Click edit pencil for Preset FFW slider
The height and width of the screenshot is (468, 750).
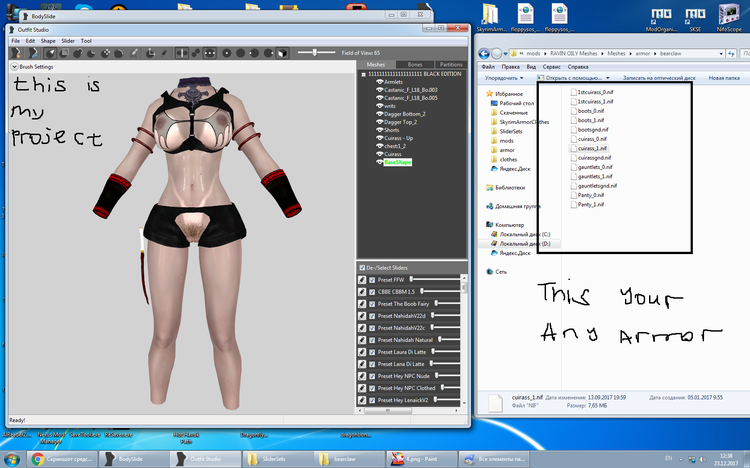362,279
